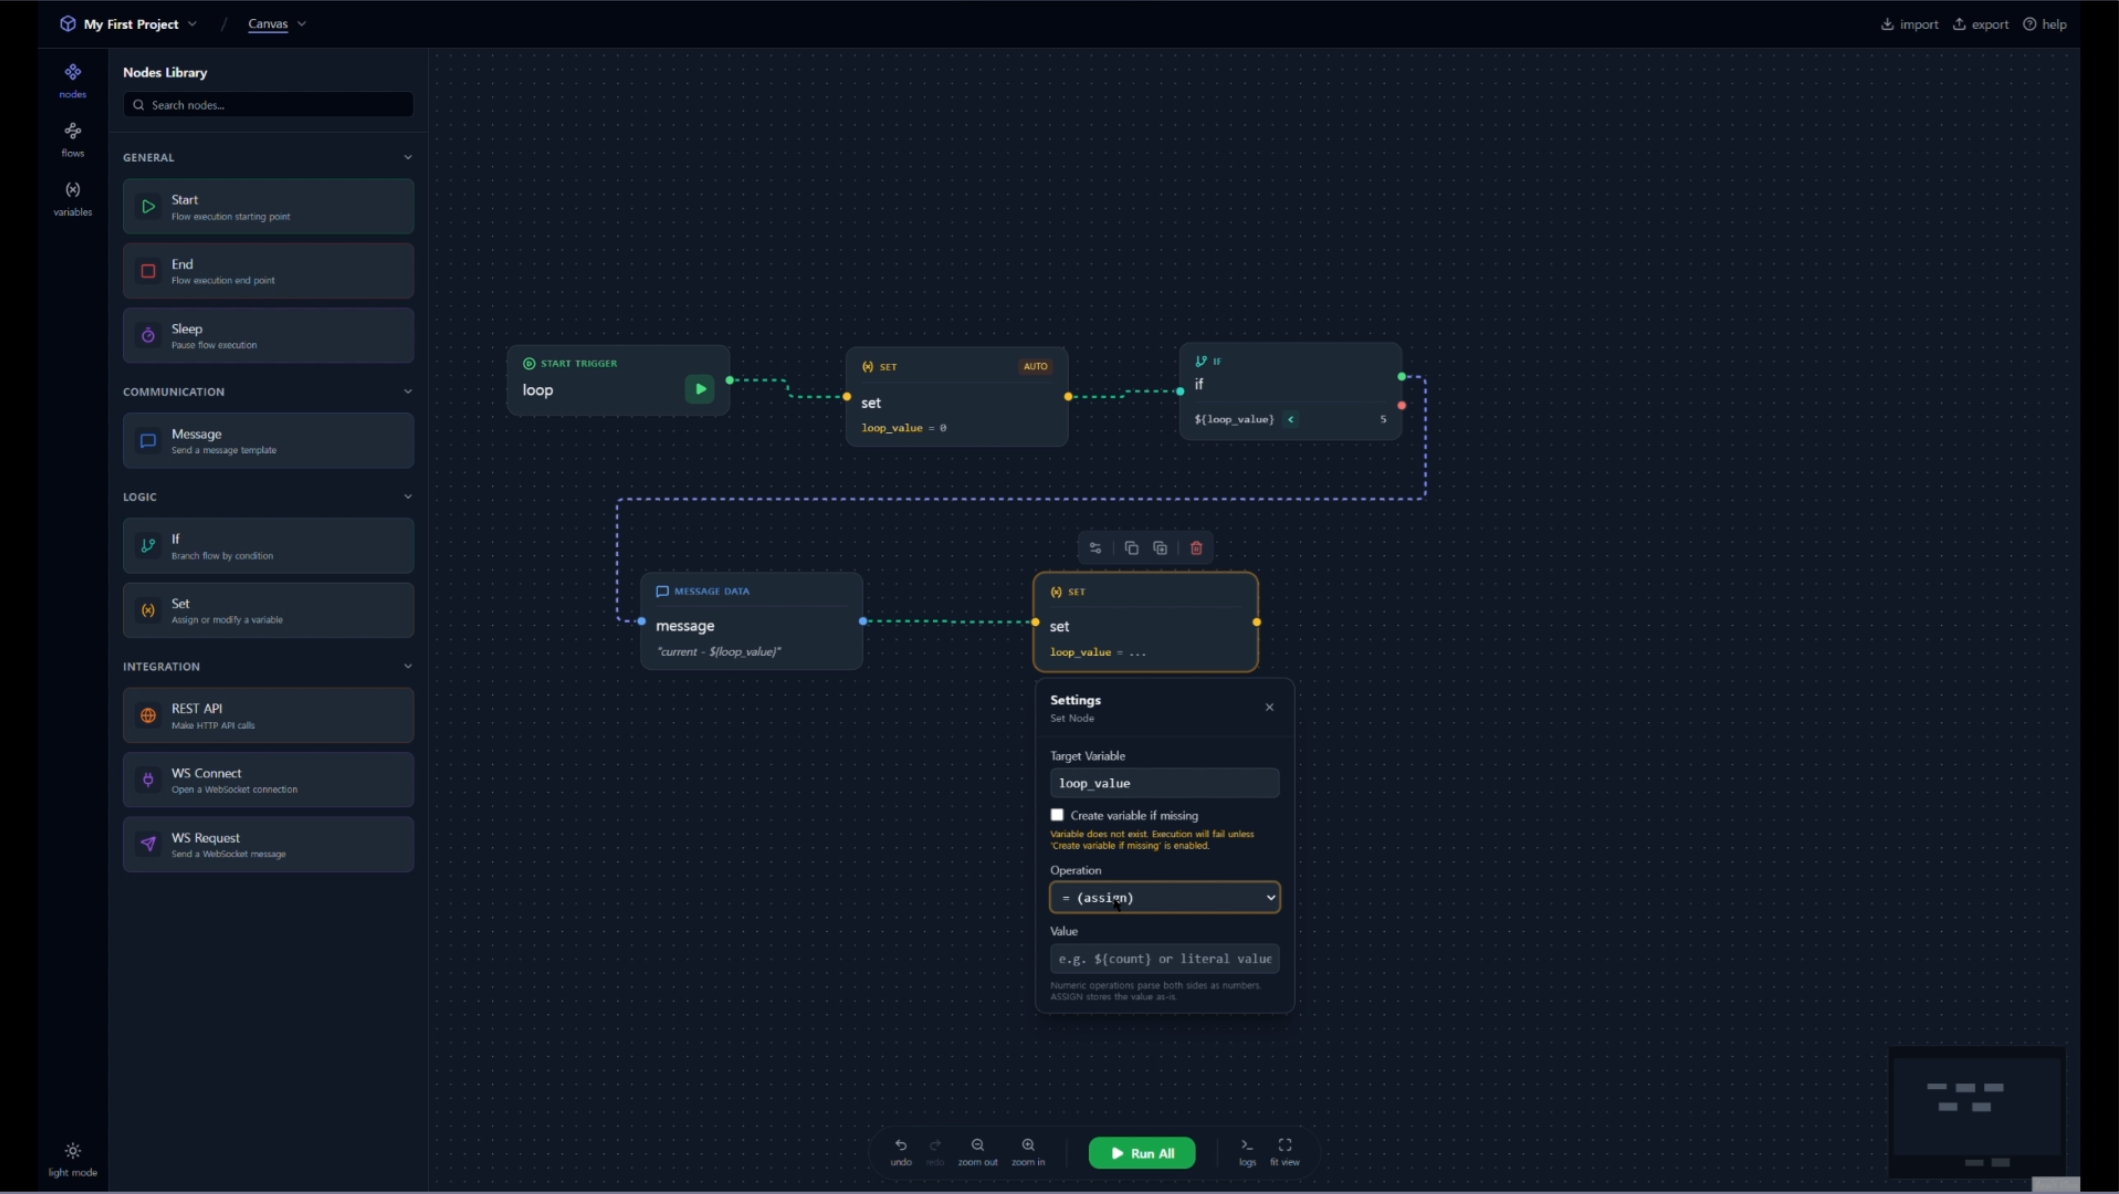Click the 'loop_value = ...' text in the set node

pos(1098,652)
